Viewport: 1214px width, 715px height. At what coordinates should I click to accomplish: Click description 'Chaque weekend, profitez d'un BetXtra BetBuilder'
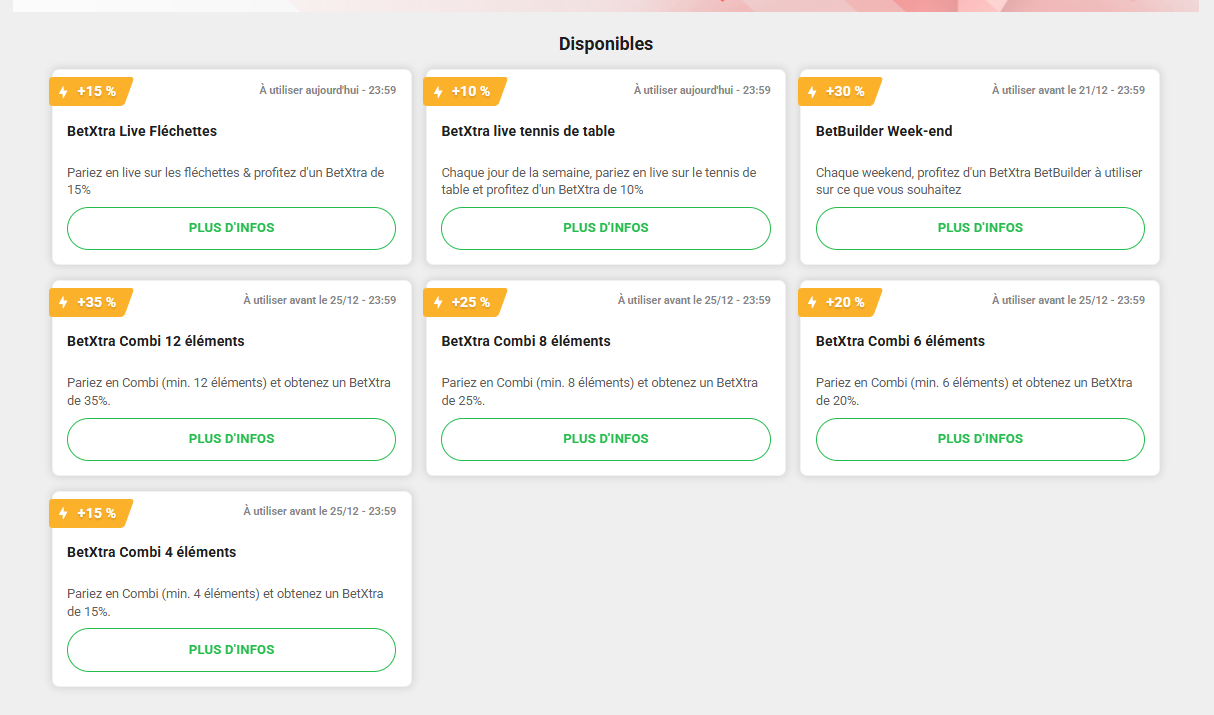979,181
